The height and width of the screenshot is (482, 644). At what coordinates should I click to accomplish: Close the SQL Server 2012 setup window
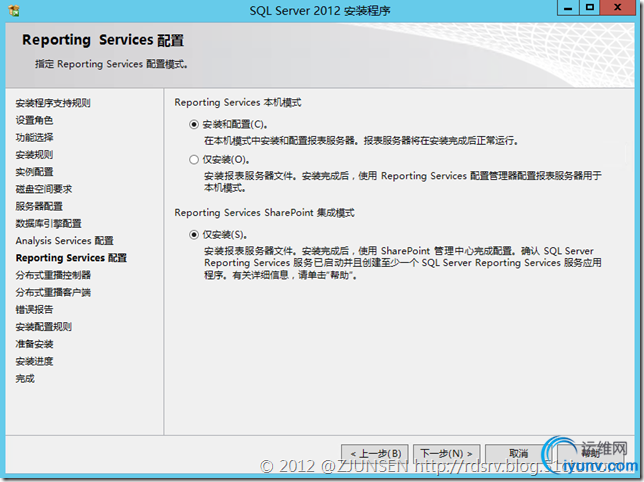tap(617, 8)
